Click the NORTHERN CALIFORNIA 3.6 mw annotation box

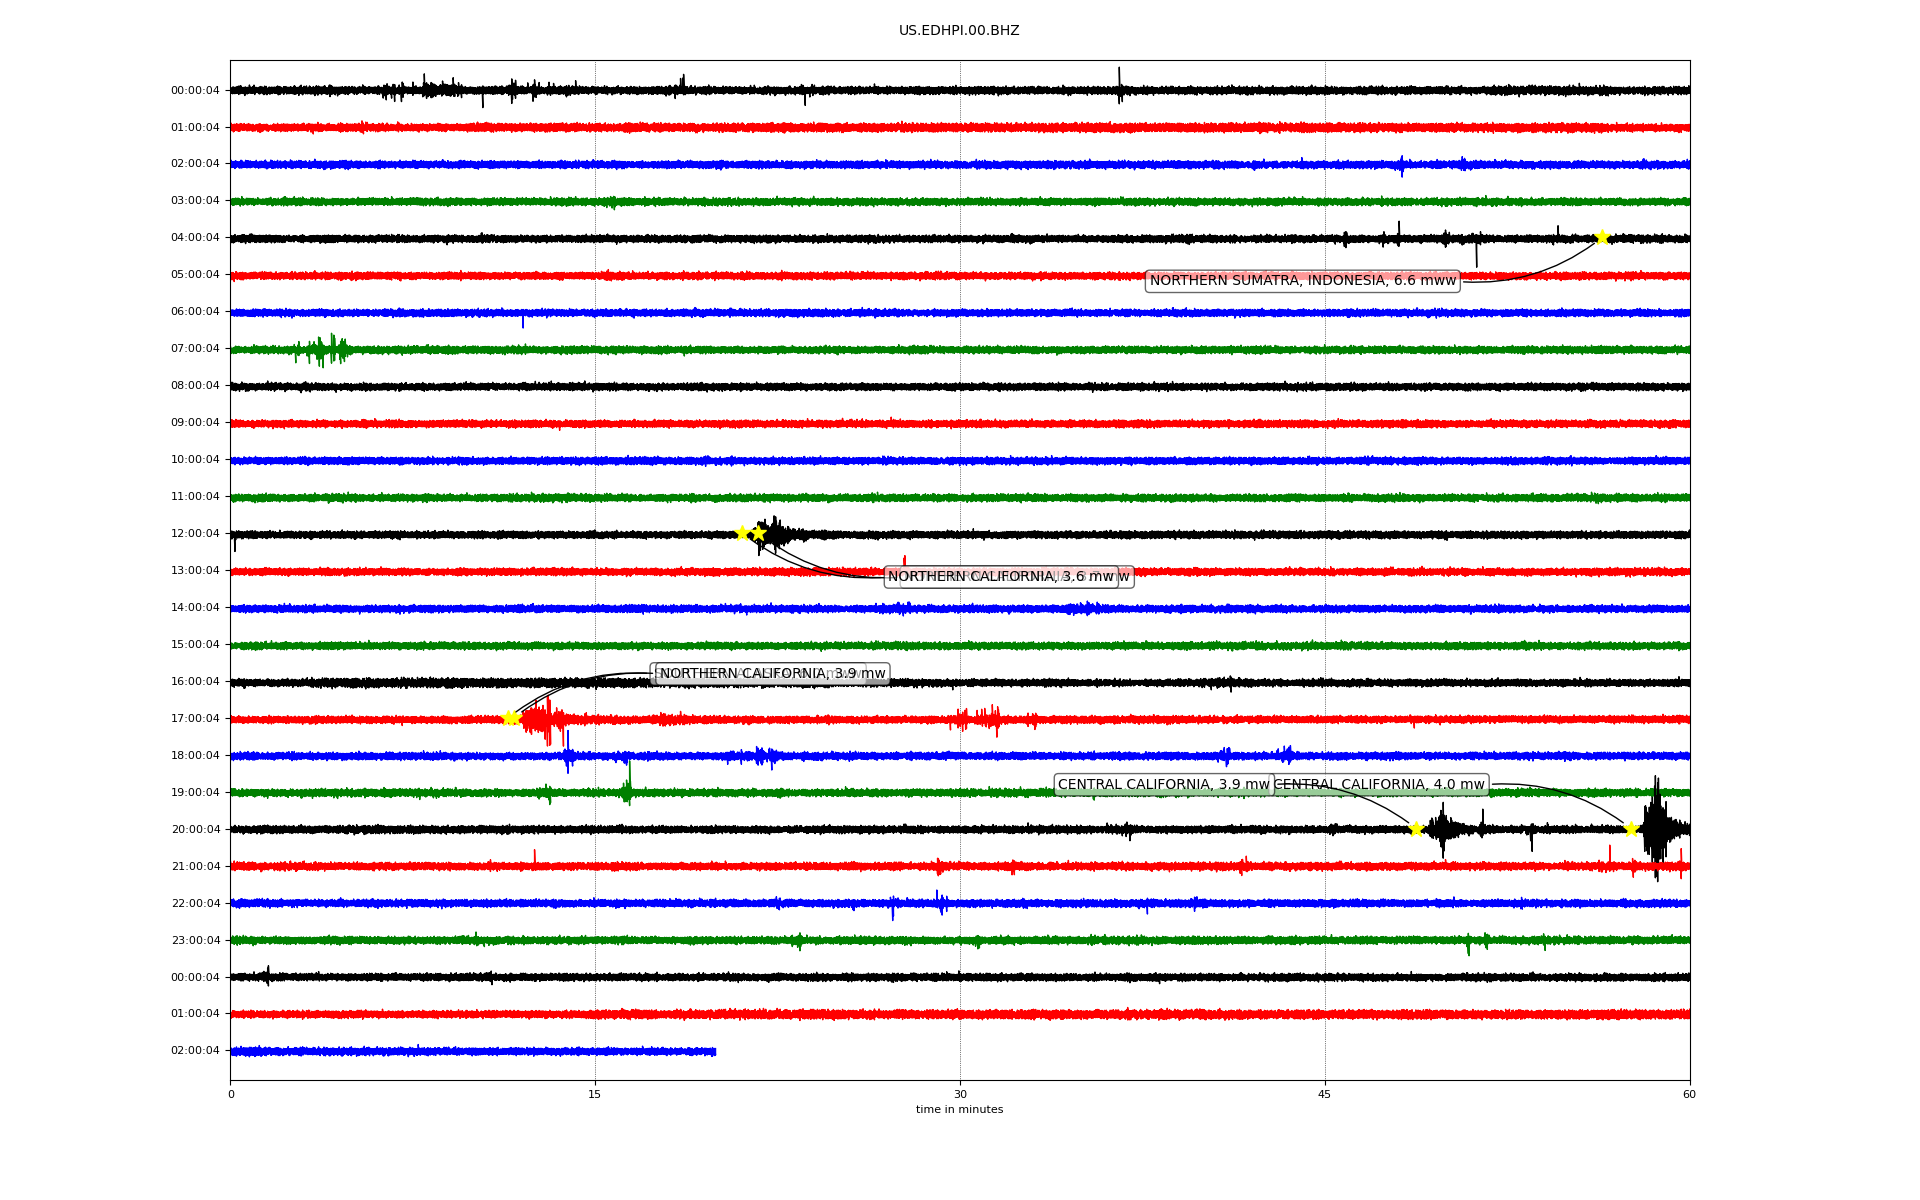[x=1000, y=577]
